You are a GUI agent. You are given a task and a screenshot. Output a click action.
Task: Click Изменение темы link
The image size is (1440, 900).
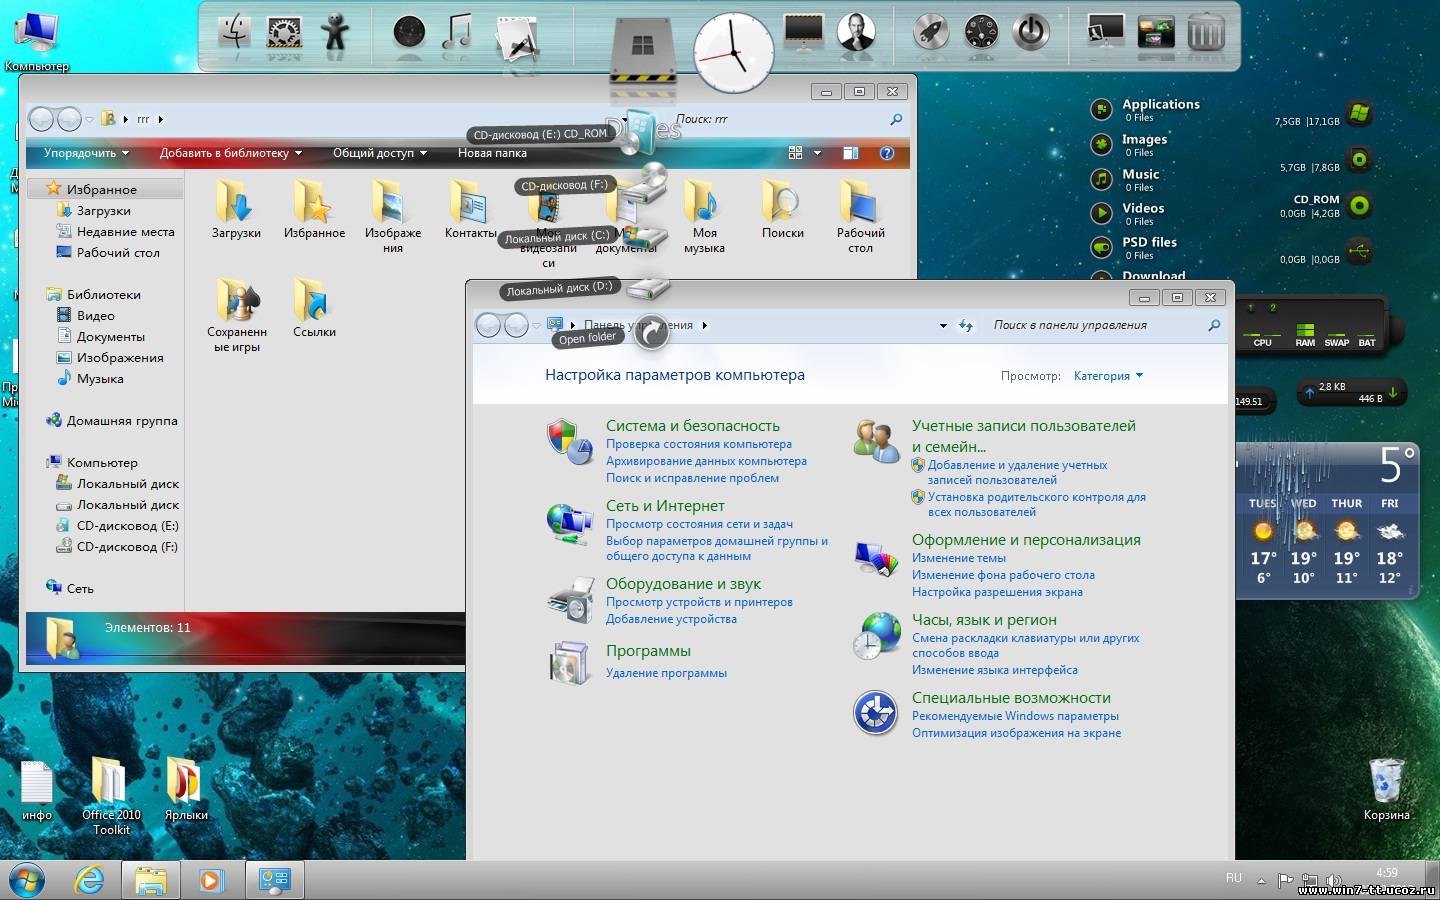point(959,558)
